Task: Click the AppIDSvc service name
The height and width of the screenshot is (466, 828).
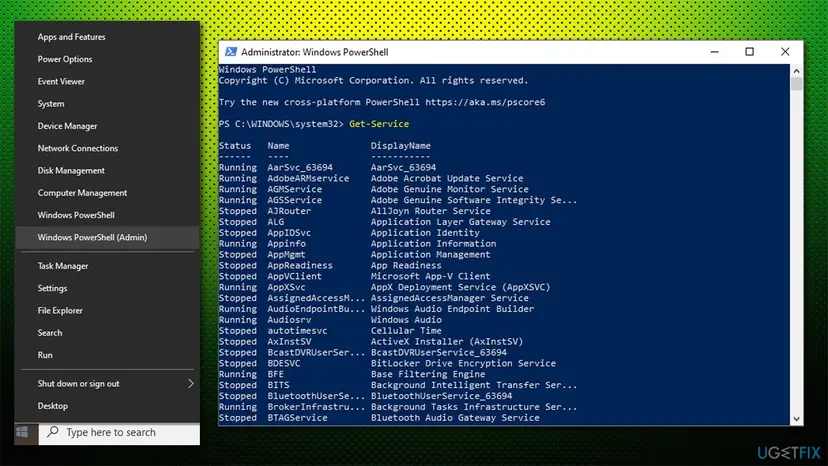Action: coord(289,232)
